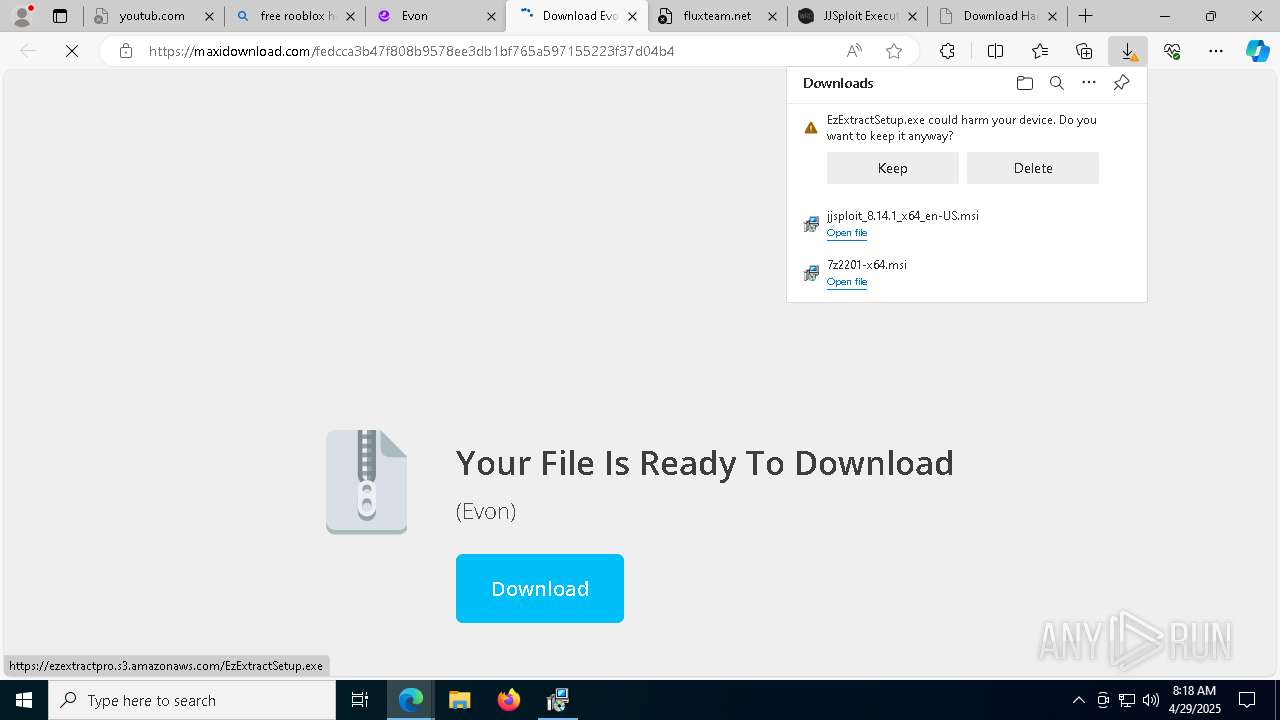The image size is (1280, 720).
Task: Switch to the Evon tab
Action: coord(435,16)
